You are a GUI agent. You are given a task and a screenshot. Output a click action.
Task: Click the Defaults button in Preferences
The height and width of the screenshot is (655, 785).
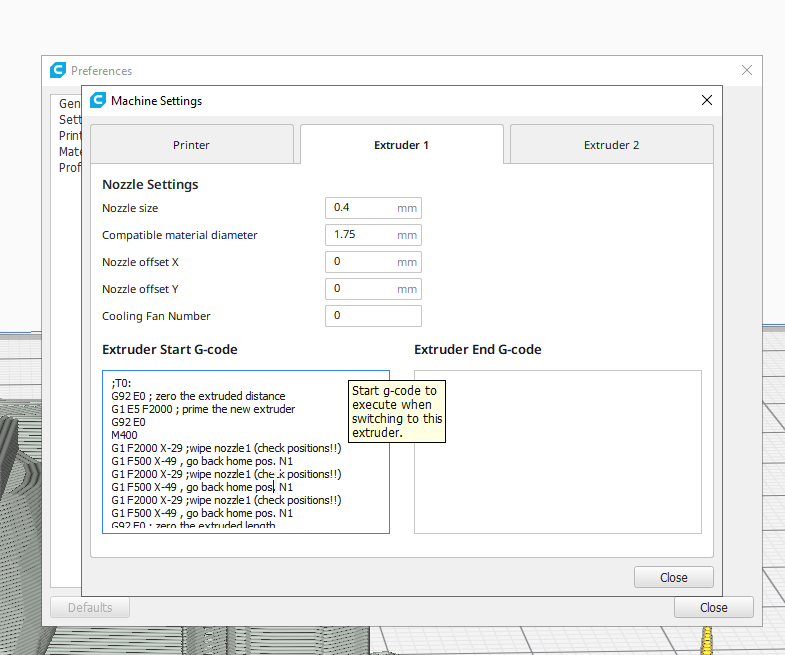pos(90,607)
